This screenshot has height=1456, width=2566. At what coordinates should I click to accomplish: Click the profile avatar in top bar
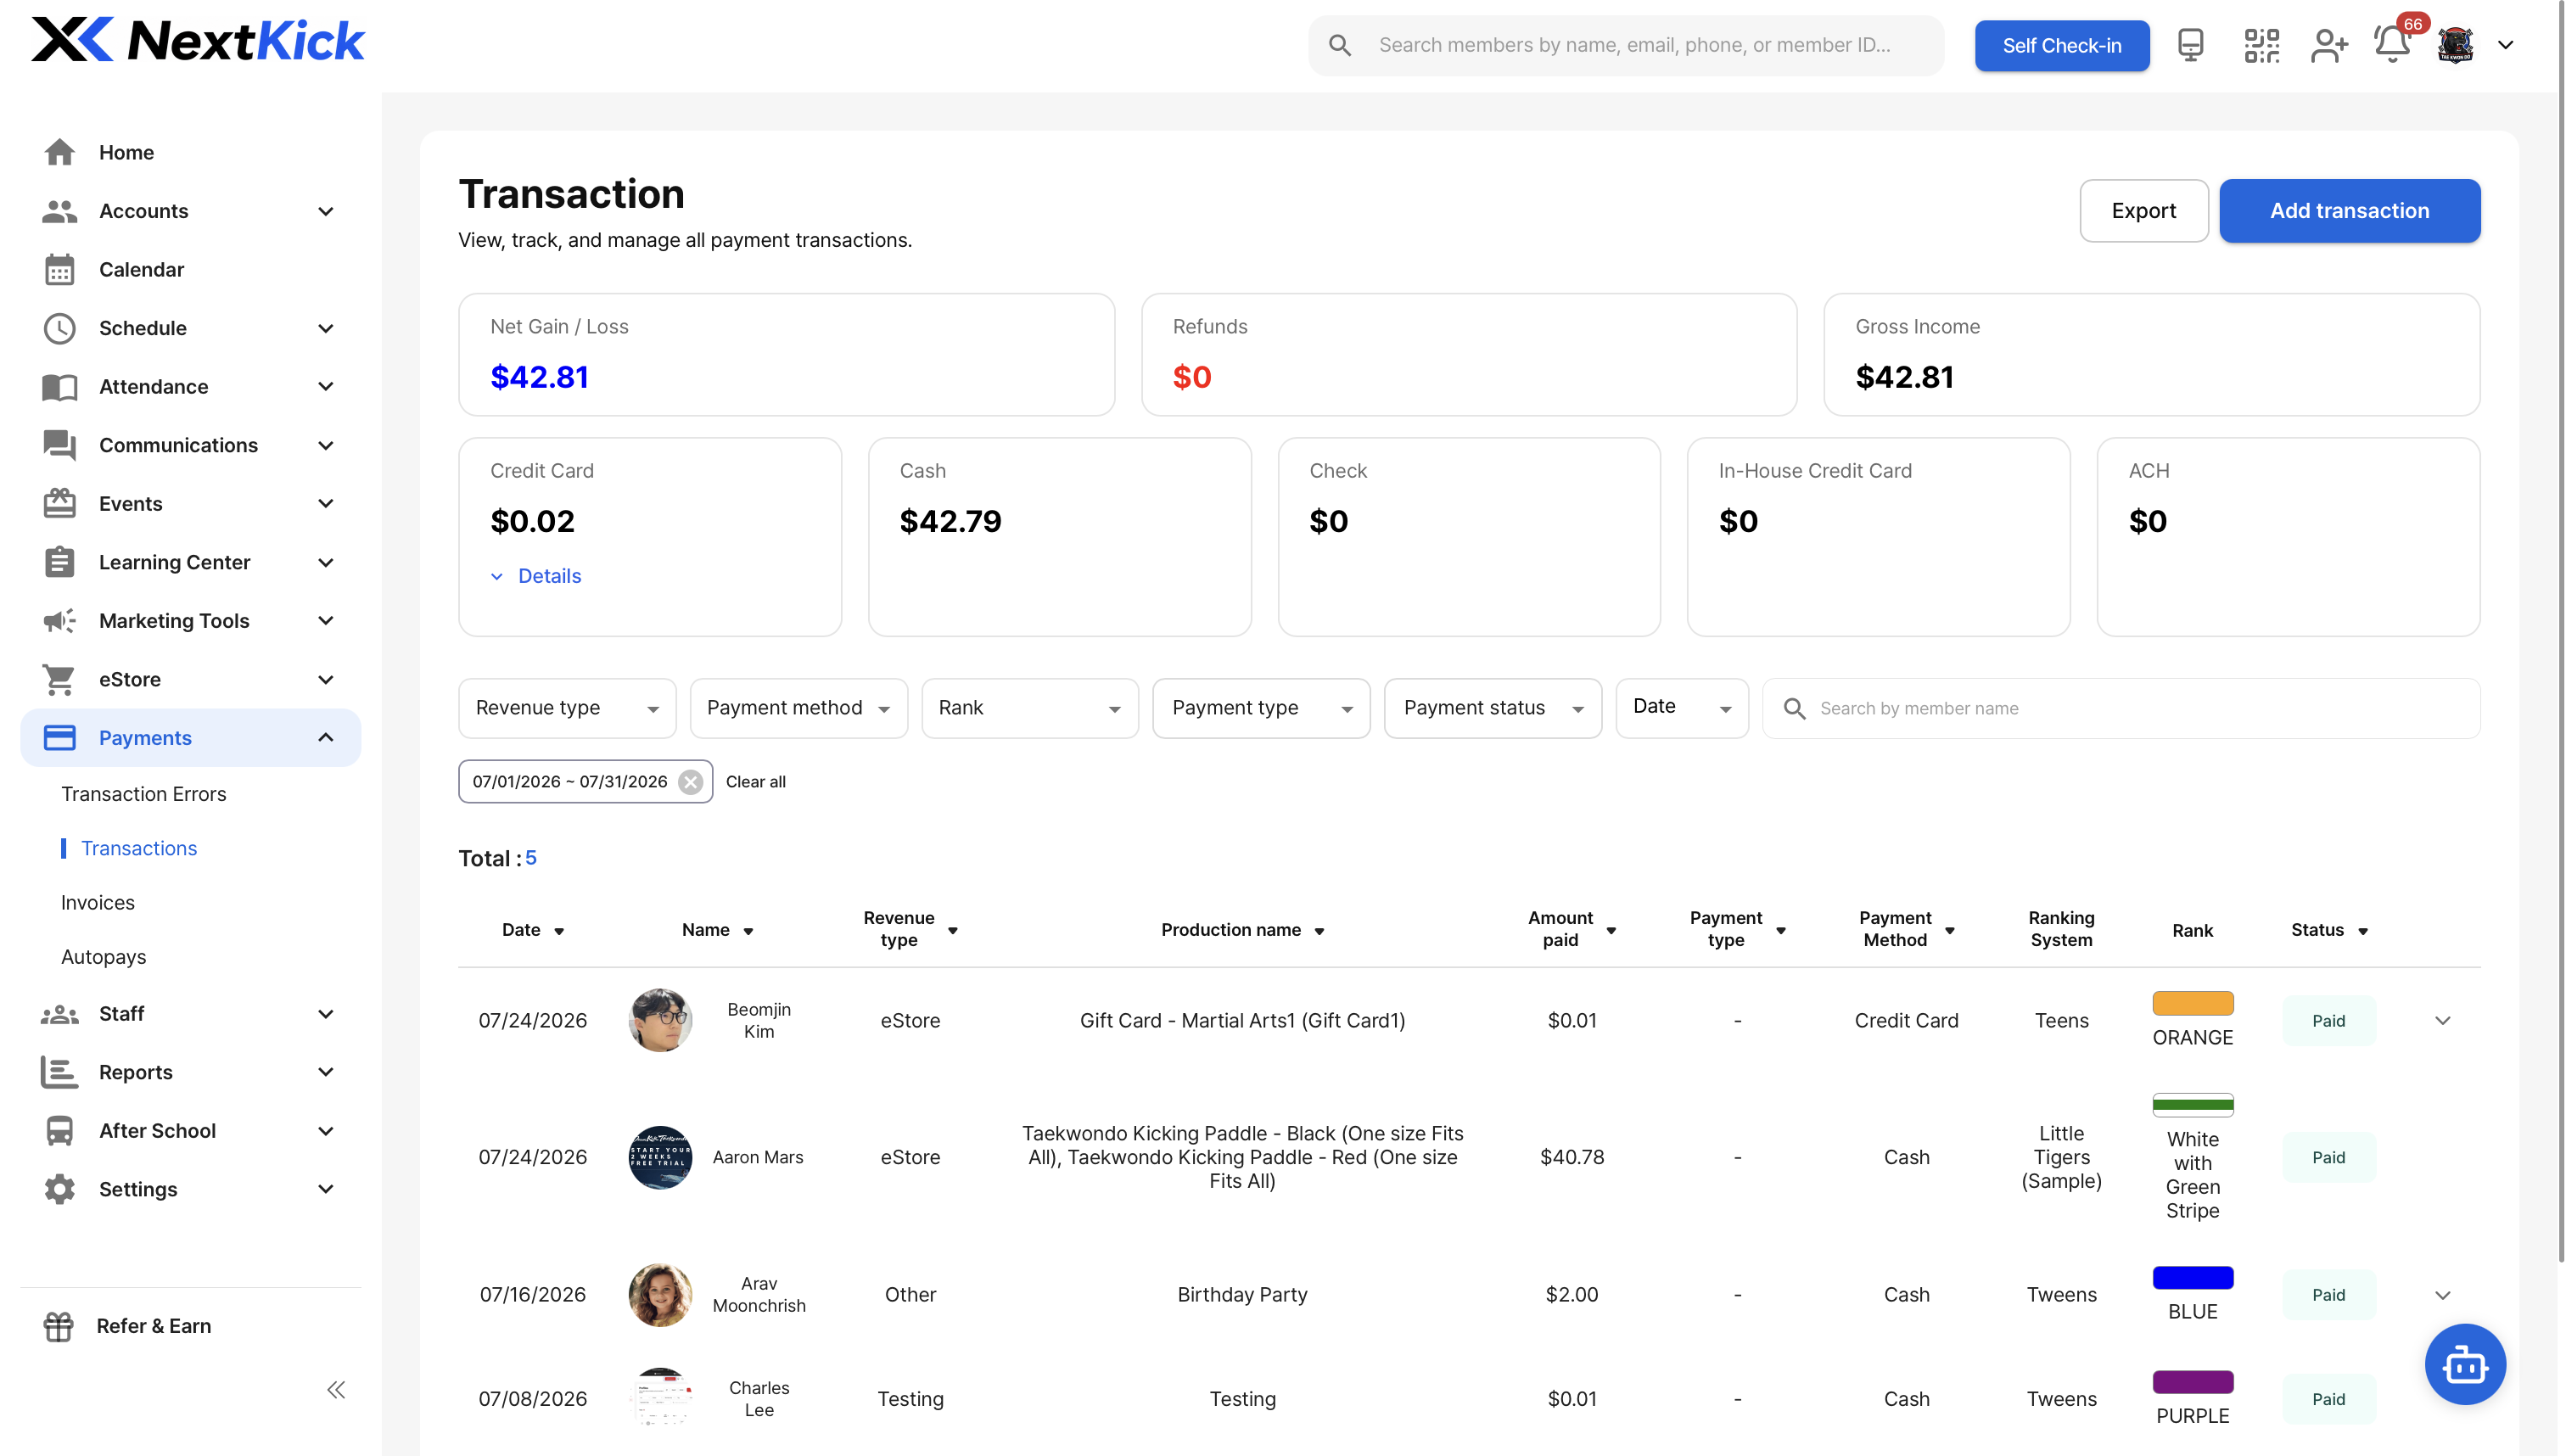[2456, 45]
